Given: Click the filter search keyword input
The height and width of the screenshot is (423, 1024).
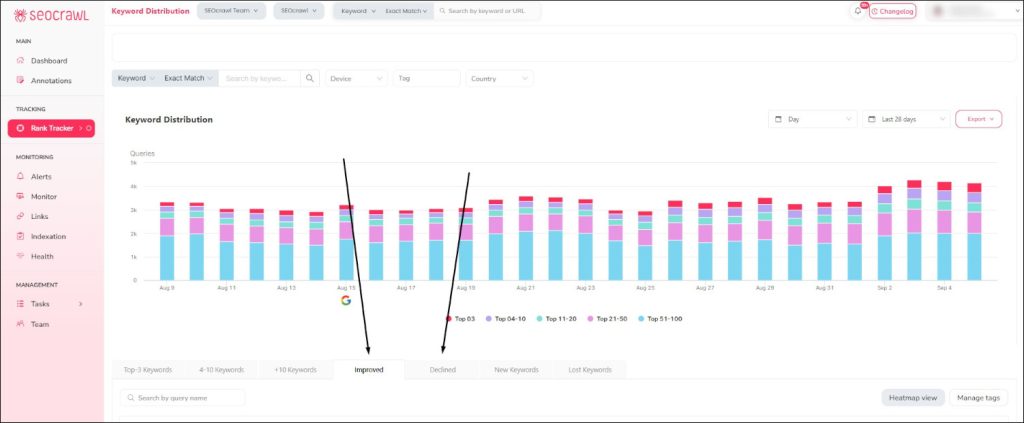Looking at the screenshot, I should 259,78.
